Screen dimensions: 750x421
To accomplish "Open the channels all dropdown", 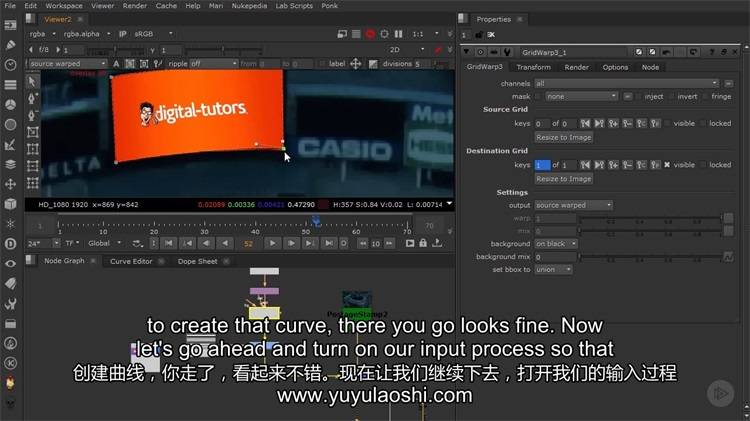I will 626,83.
